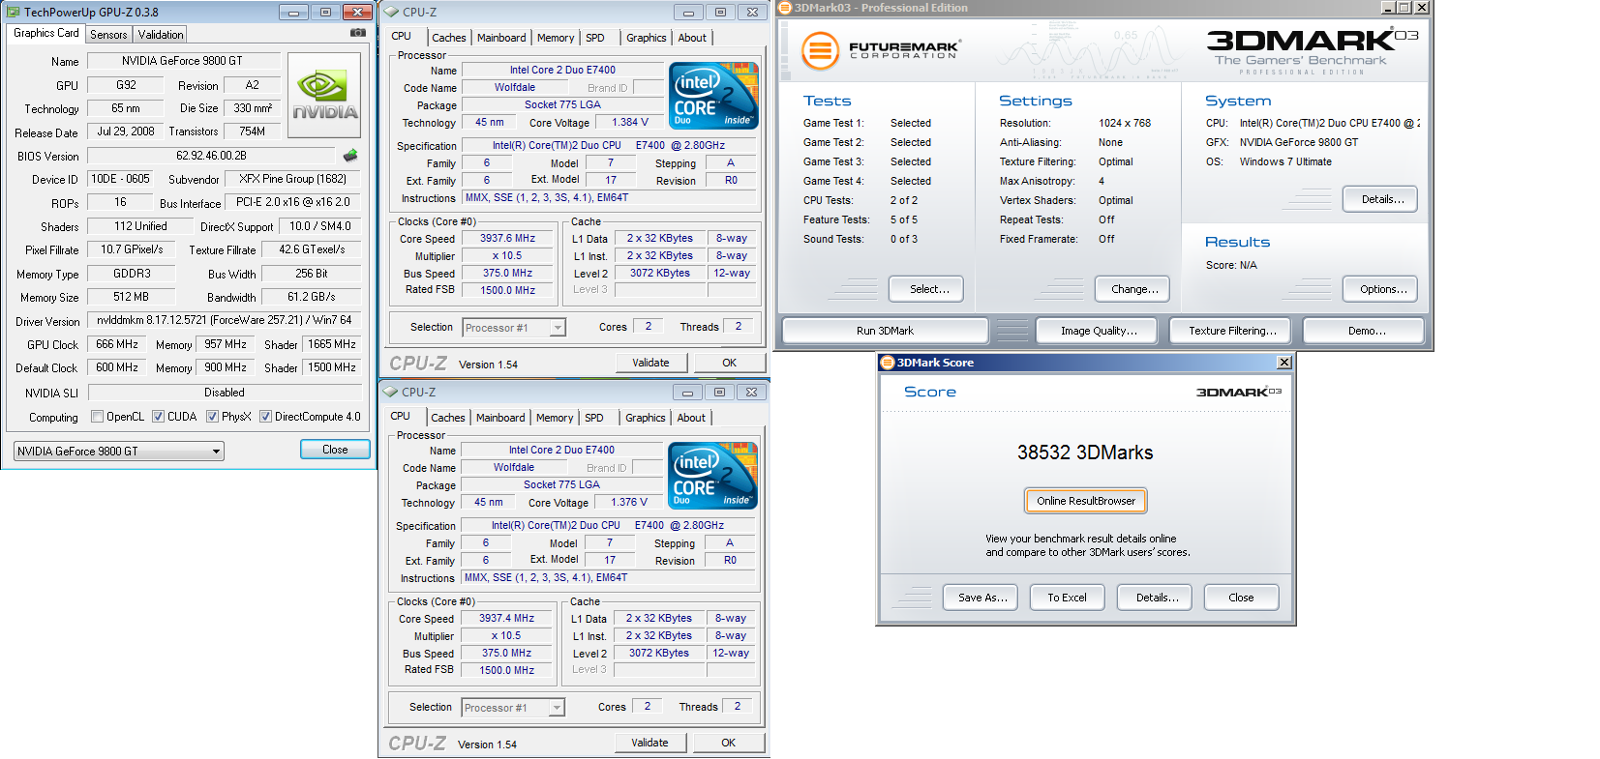Click Demo... button in 3DMark03
The height and width of the screenshot is (759, 1600).
(1365, 331)
